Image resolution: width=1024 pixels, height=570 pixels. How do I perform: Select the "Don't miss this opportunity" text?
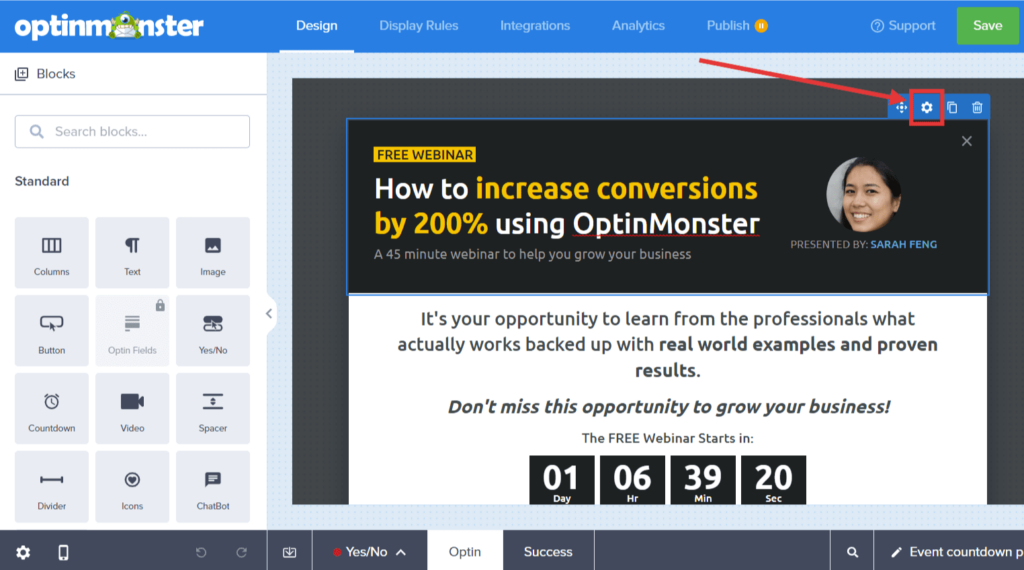(x=668, y=407)
